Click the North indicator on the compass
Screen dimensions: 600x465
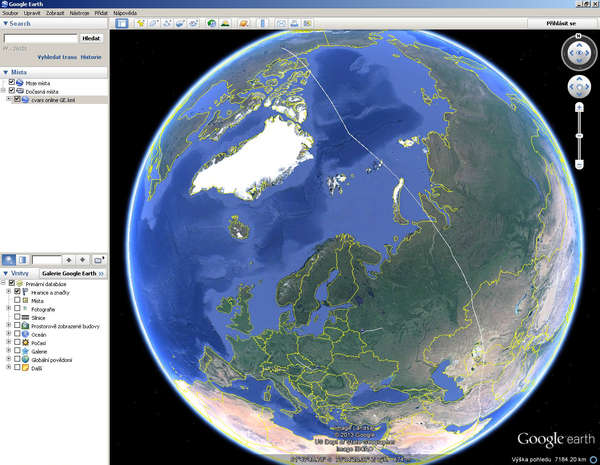(x=579, y=36)
